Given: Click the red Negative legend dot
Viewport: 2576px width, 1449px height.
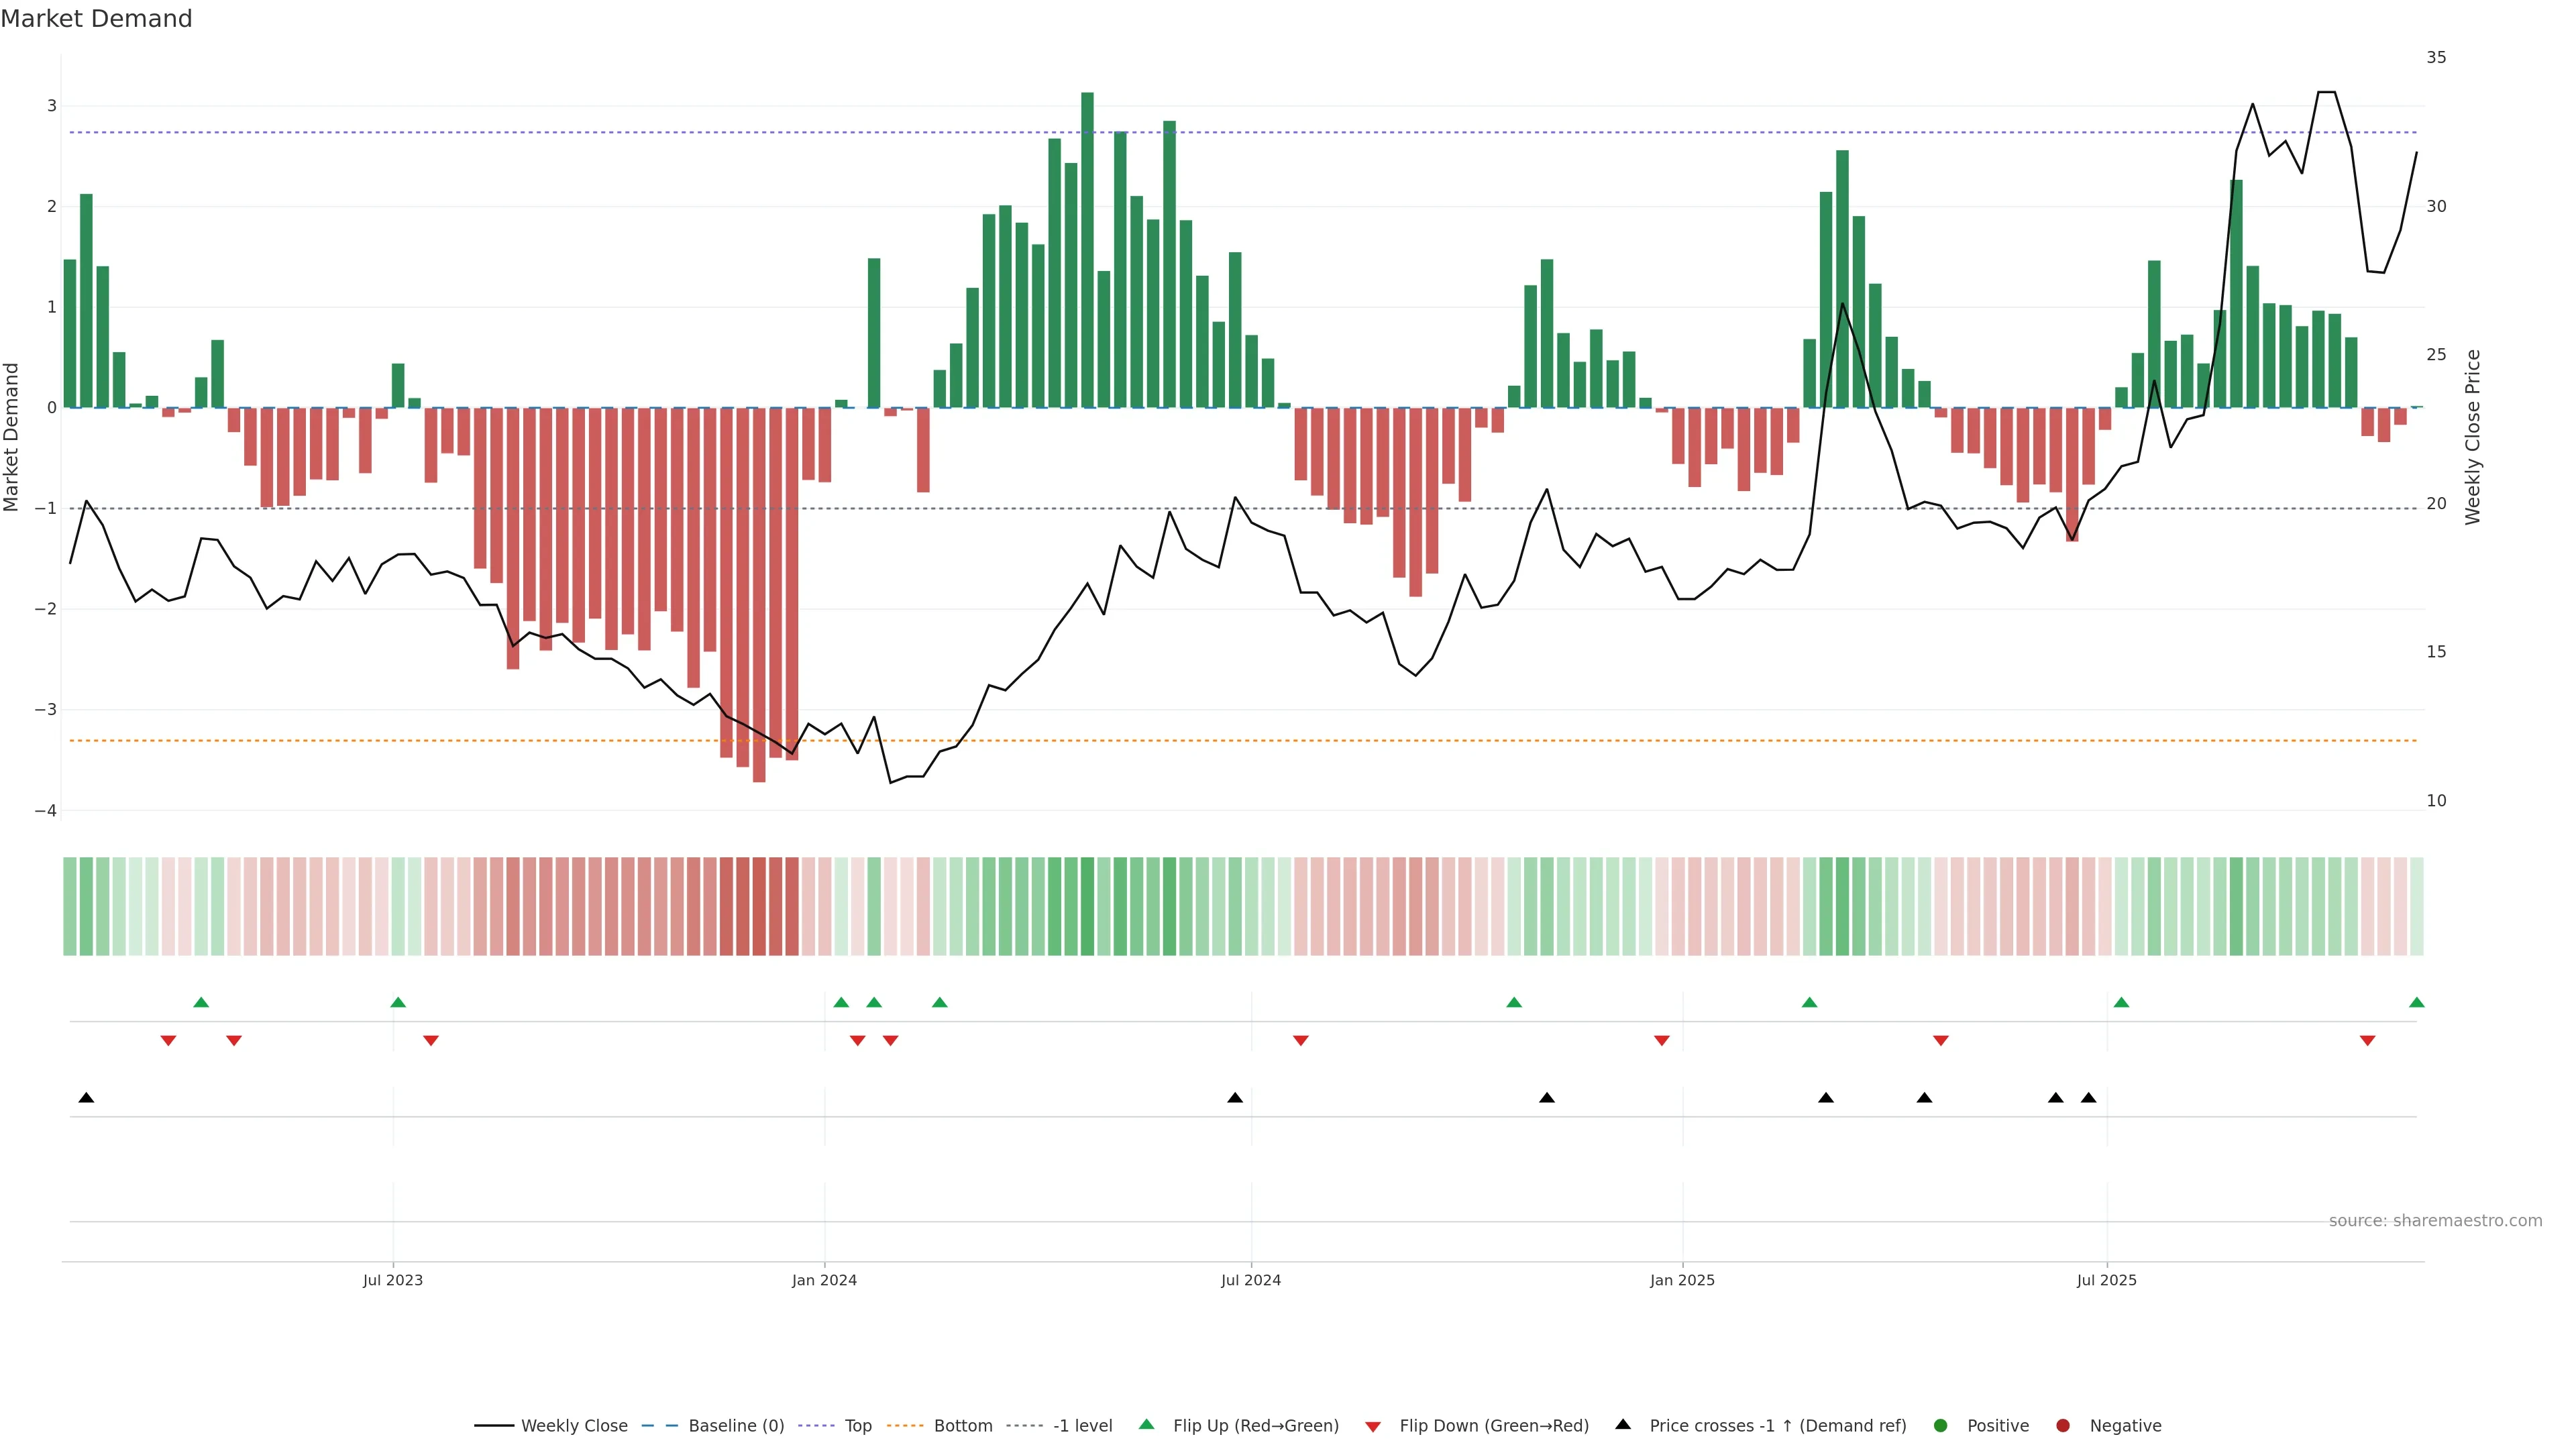Looking at the screenshot, I should pyautogui.click(x=2063, y=1426).
